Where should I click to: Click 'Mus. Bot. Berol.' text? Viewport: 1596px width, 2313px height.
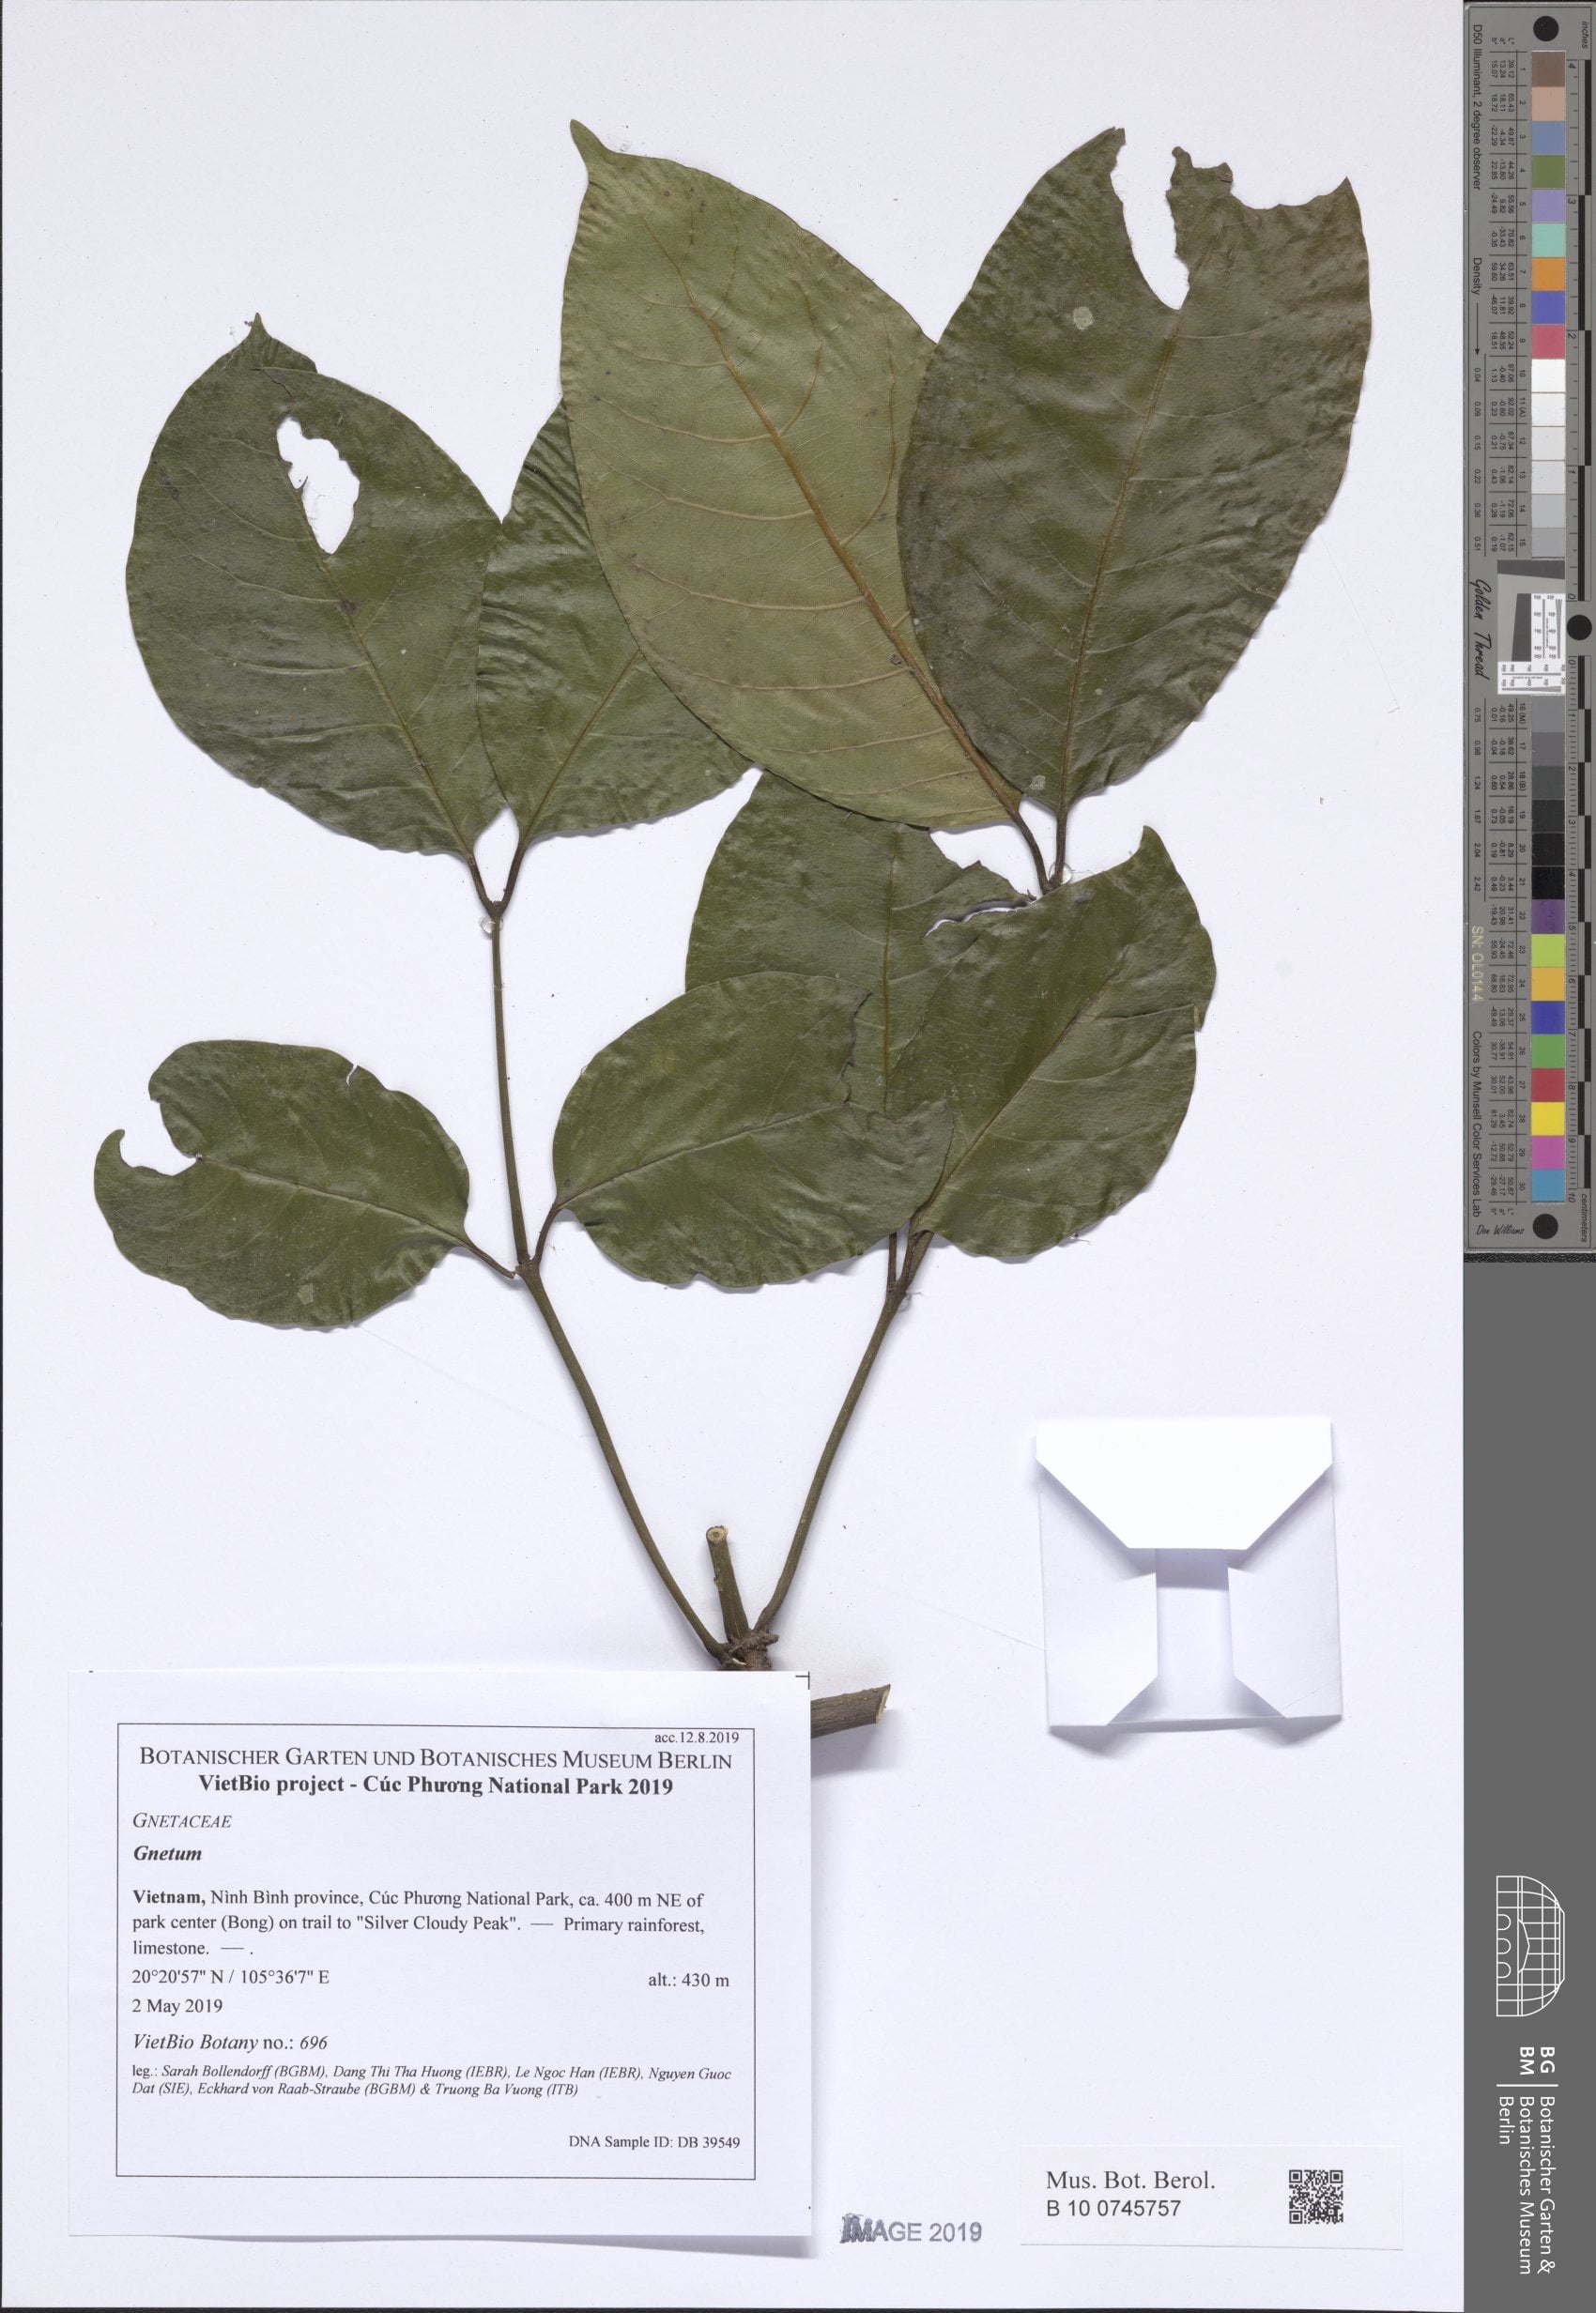tap(1130, 2181)
